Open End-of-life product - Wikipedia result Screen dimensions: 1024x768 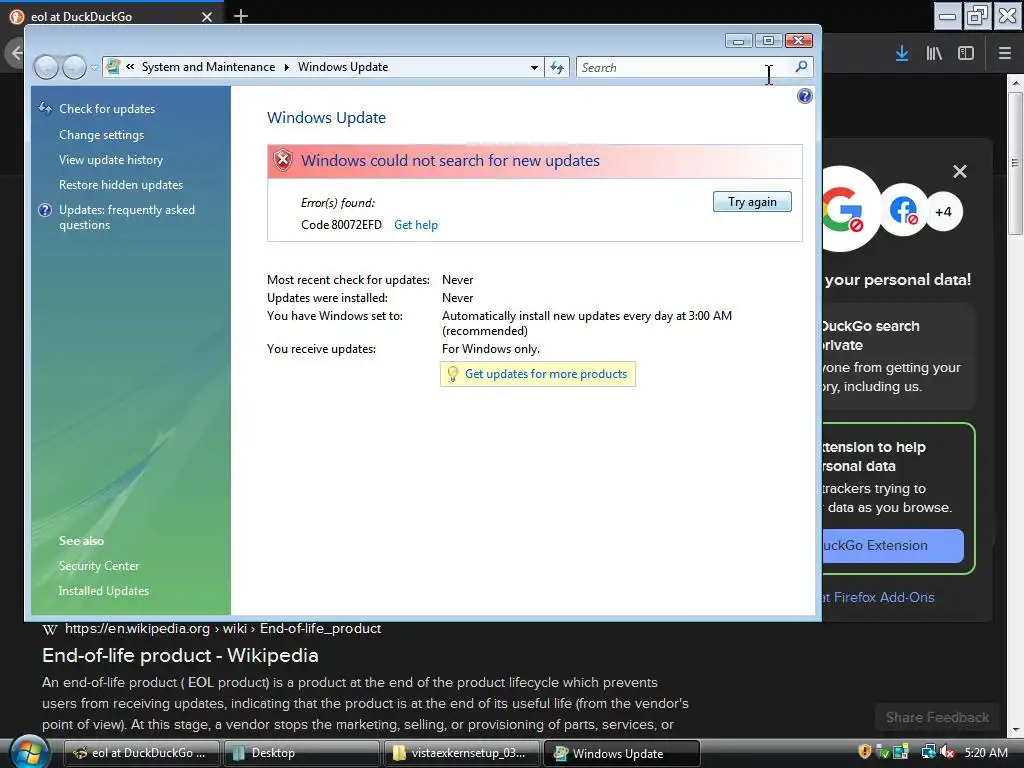(180, 656)
